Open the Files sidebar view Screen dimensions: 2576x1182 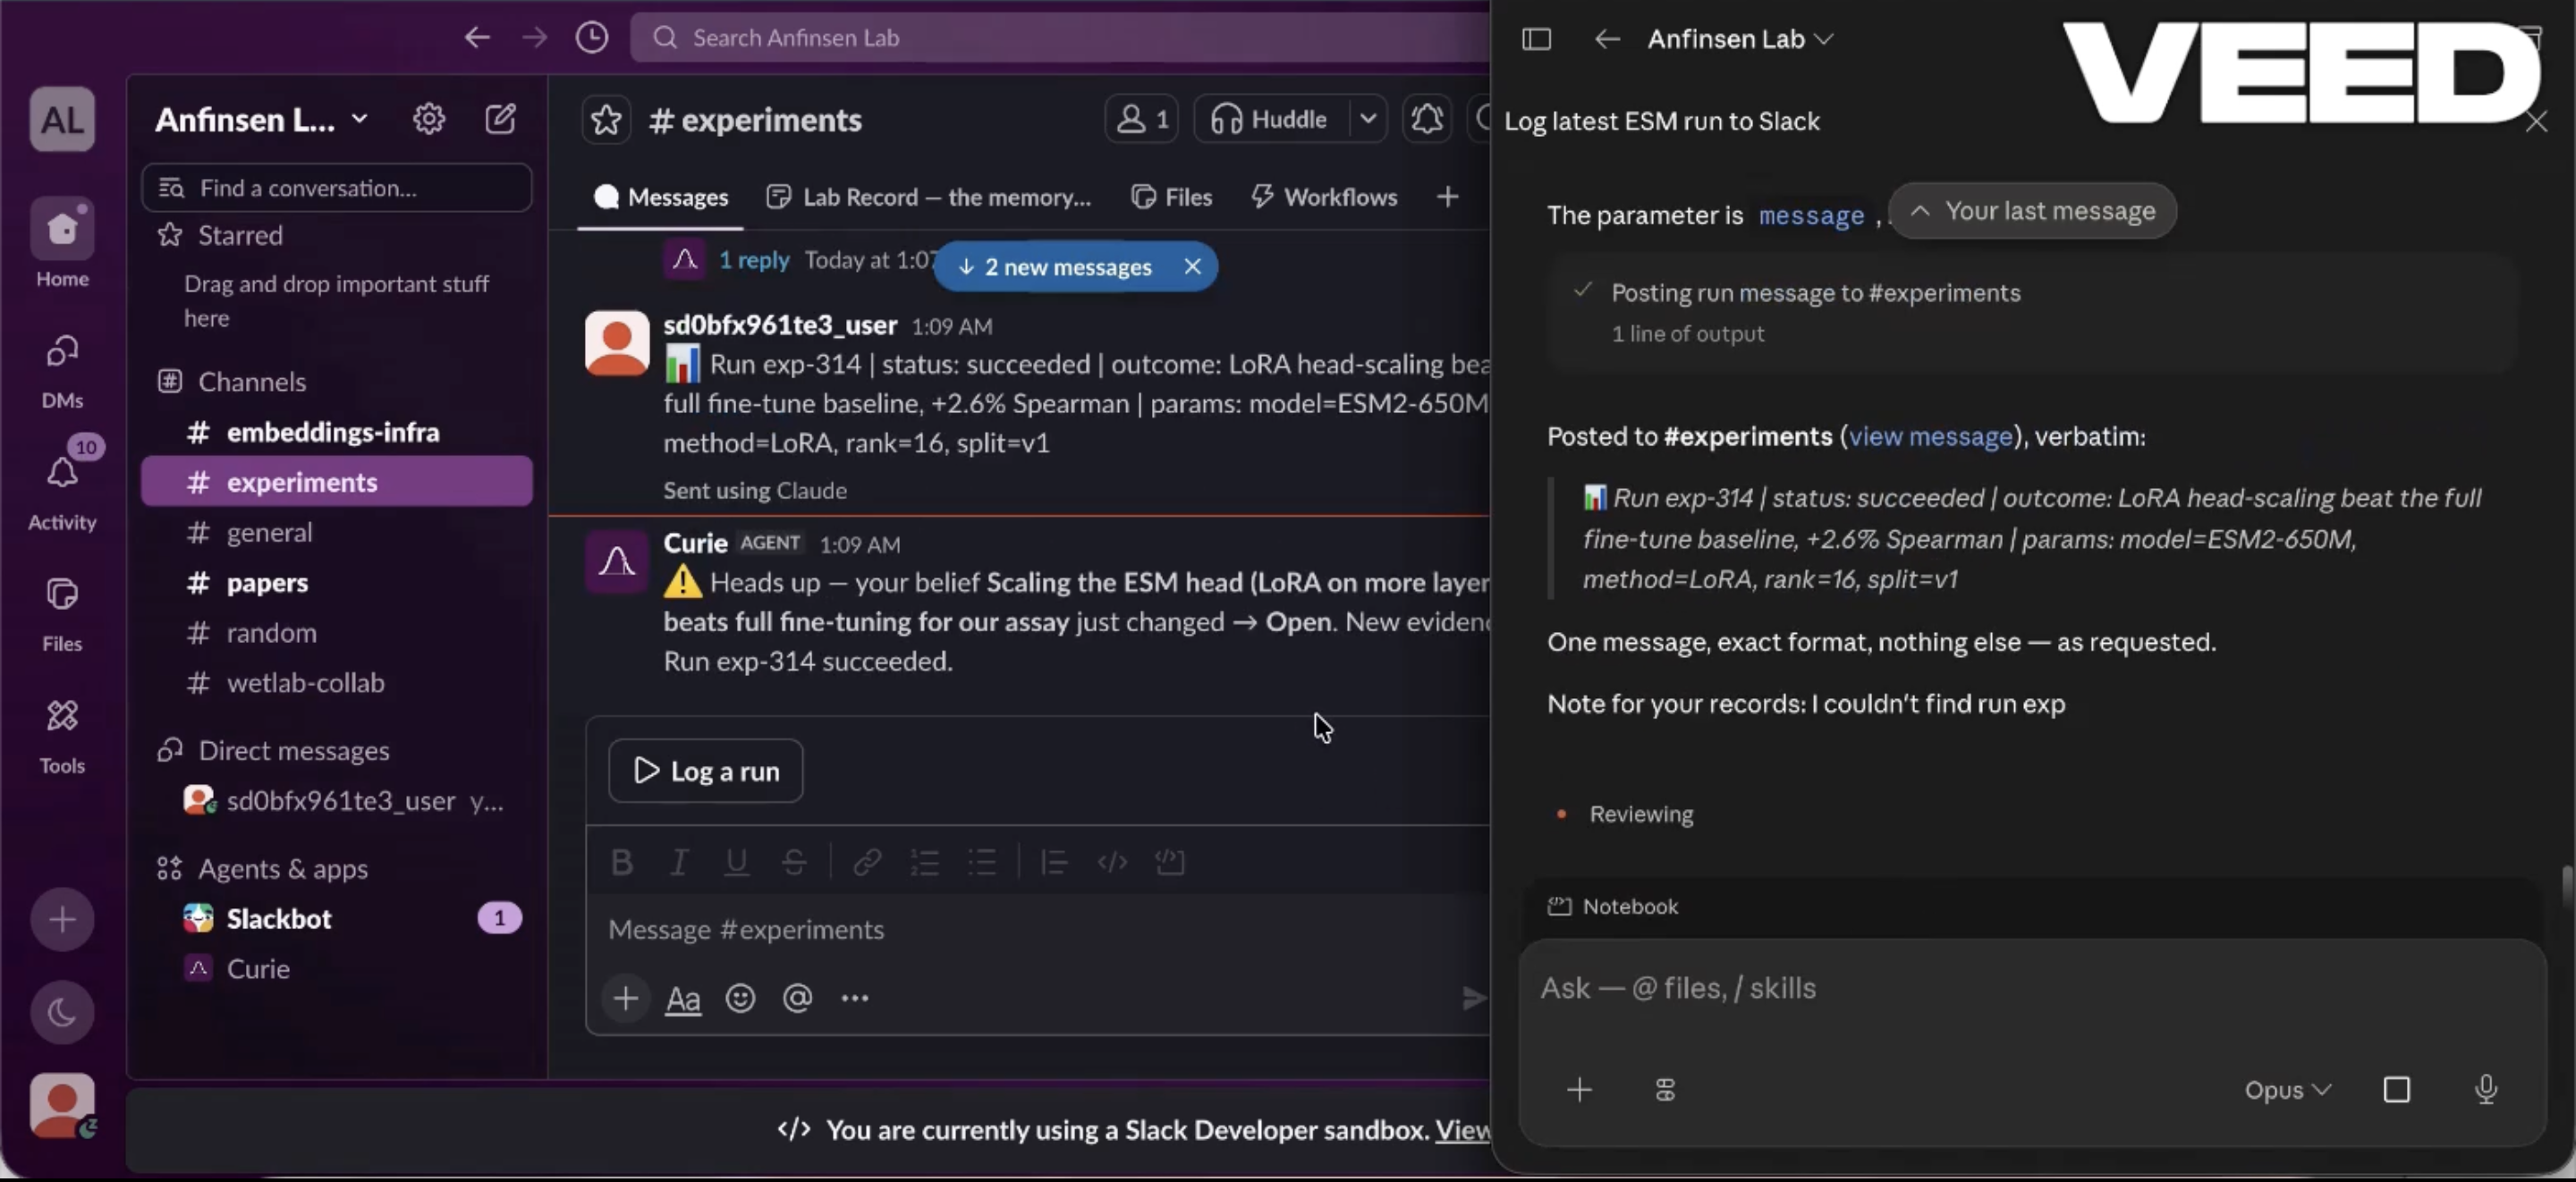click(x=62, y=613)
